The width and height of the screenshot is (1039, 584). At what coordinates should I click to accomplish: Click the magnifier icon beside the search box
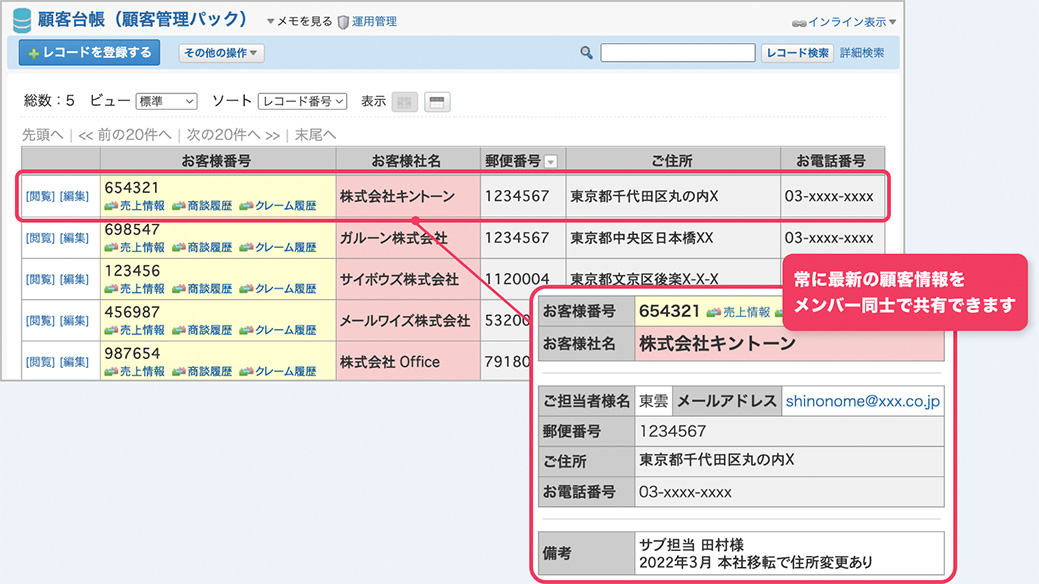[585, 52]
